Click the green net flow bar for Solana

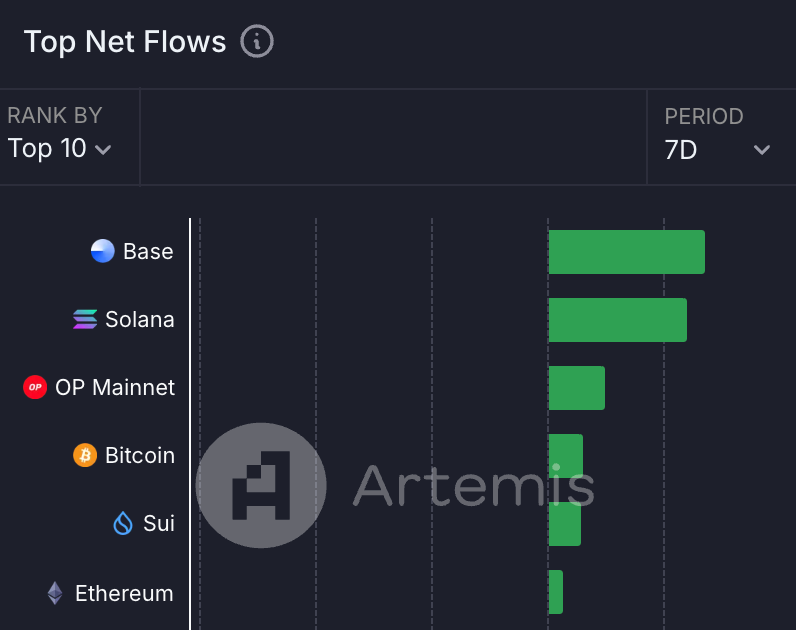coord(618,320)
